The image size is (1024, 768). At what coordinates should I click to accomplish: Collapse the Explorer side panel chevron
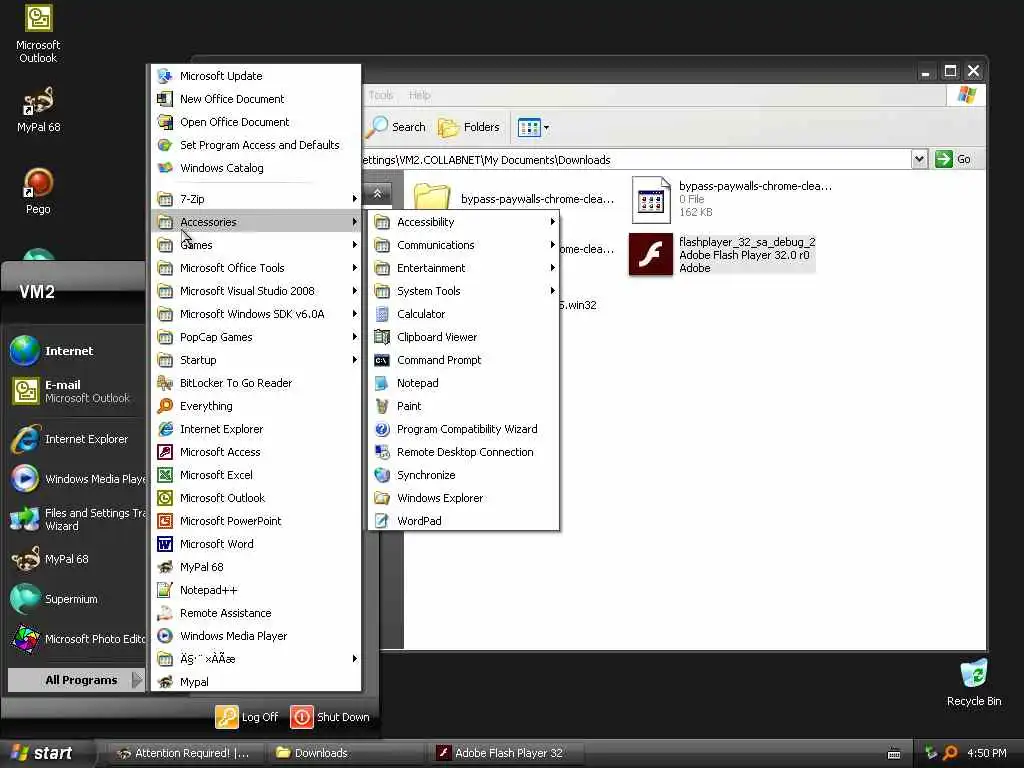click(377, 193)
